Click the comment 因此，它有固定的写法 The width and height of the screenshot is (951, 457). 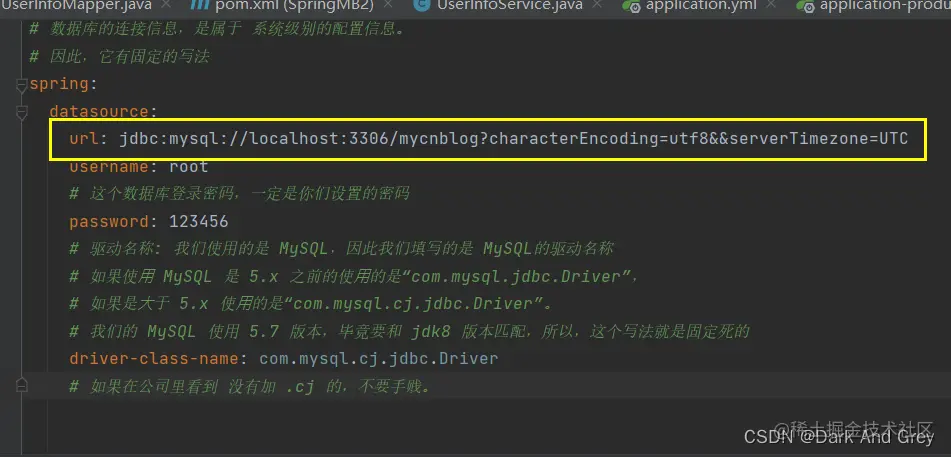(119, 56)
